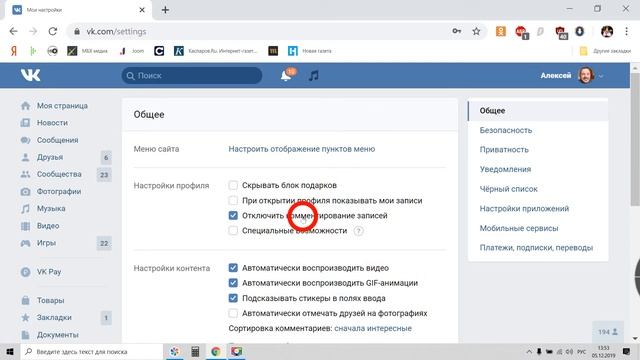
Task: Uncheck 'Автоматически воспроизводить видео'
Action: (x=233, y=268)
